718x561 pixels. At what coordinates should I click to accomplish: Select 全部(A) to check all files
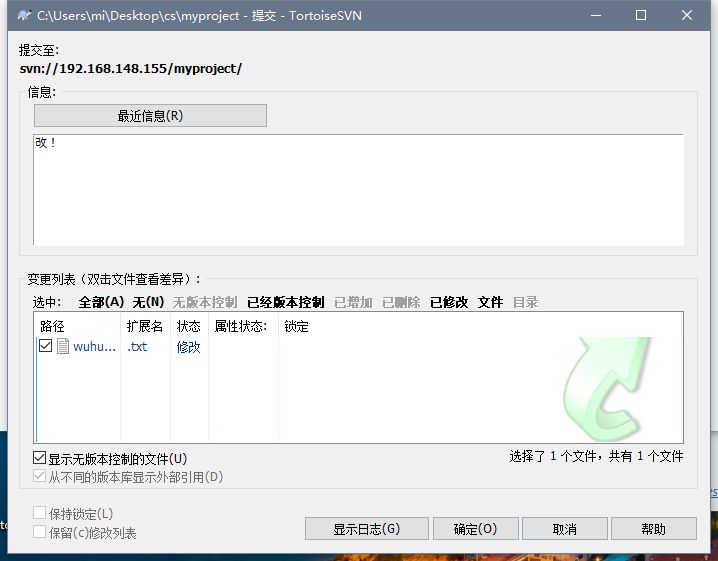point(101,302)
